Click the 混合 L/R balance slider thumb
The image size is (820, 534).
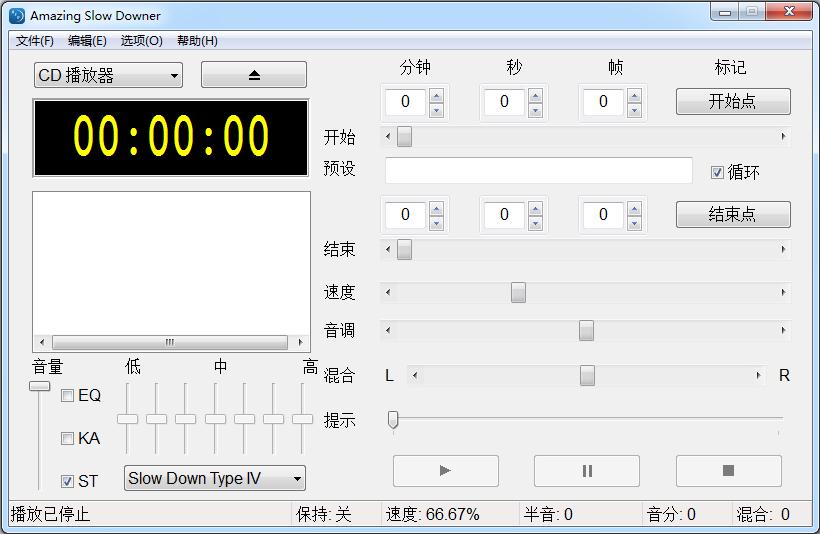587,376
